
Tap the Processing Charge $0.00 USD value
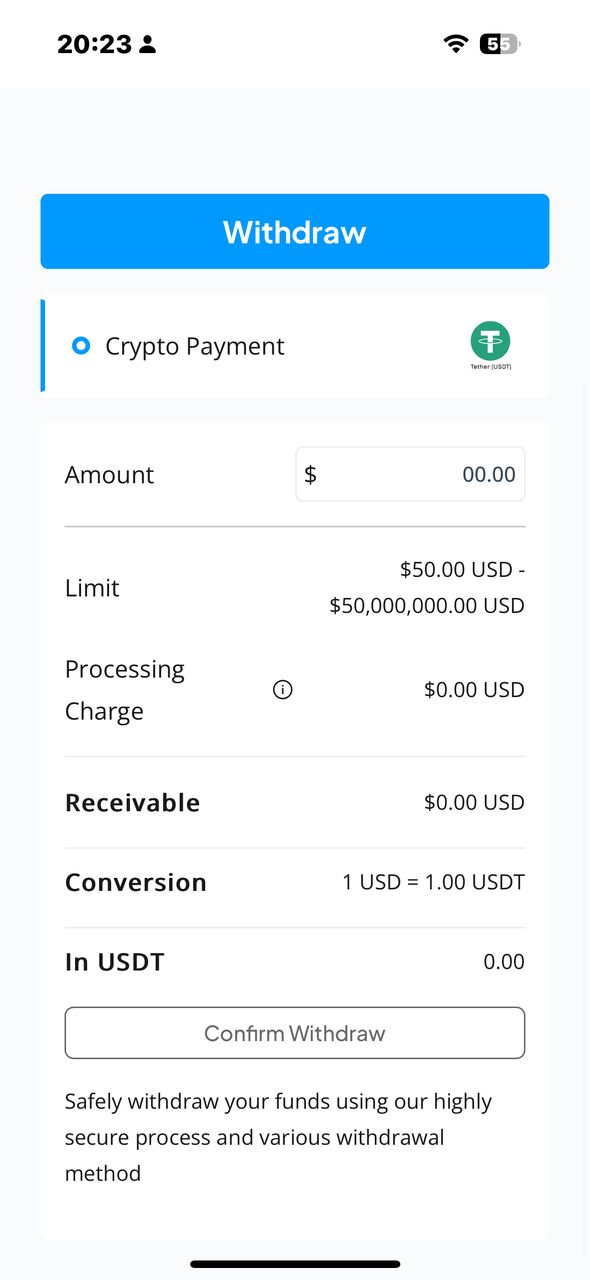[474, 690]
